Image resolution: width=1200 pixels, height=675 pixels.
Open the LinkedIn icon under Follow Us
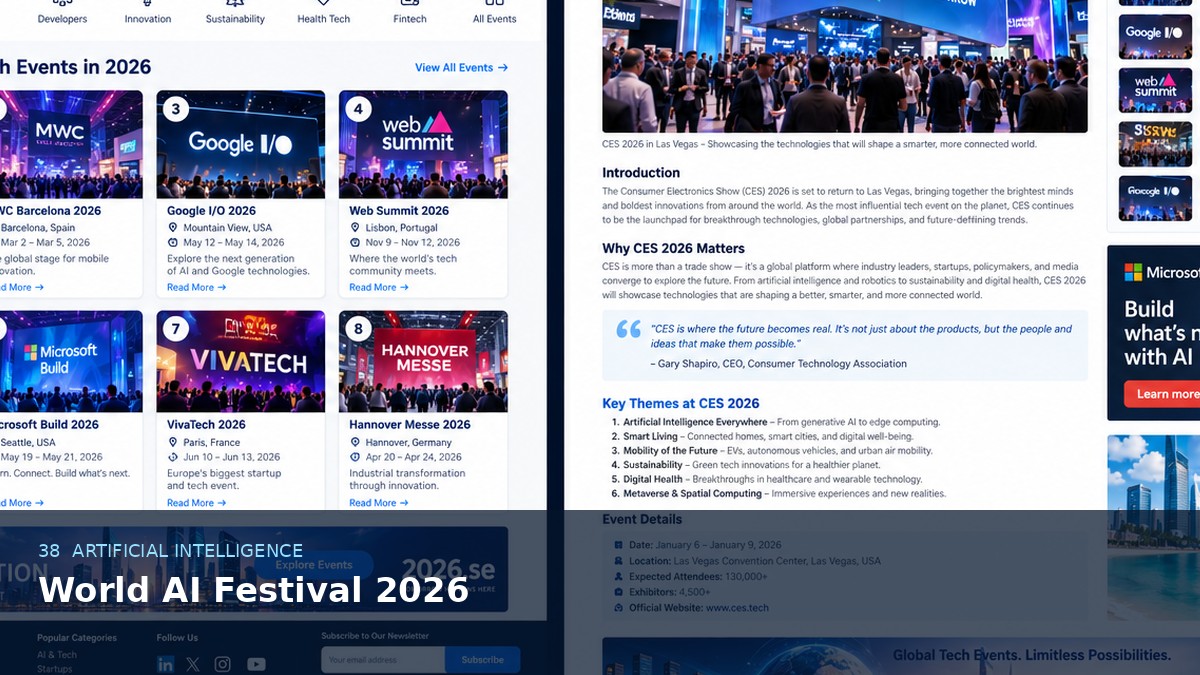click(166, 664)
